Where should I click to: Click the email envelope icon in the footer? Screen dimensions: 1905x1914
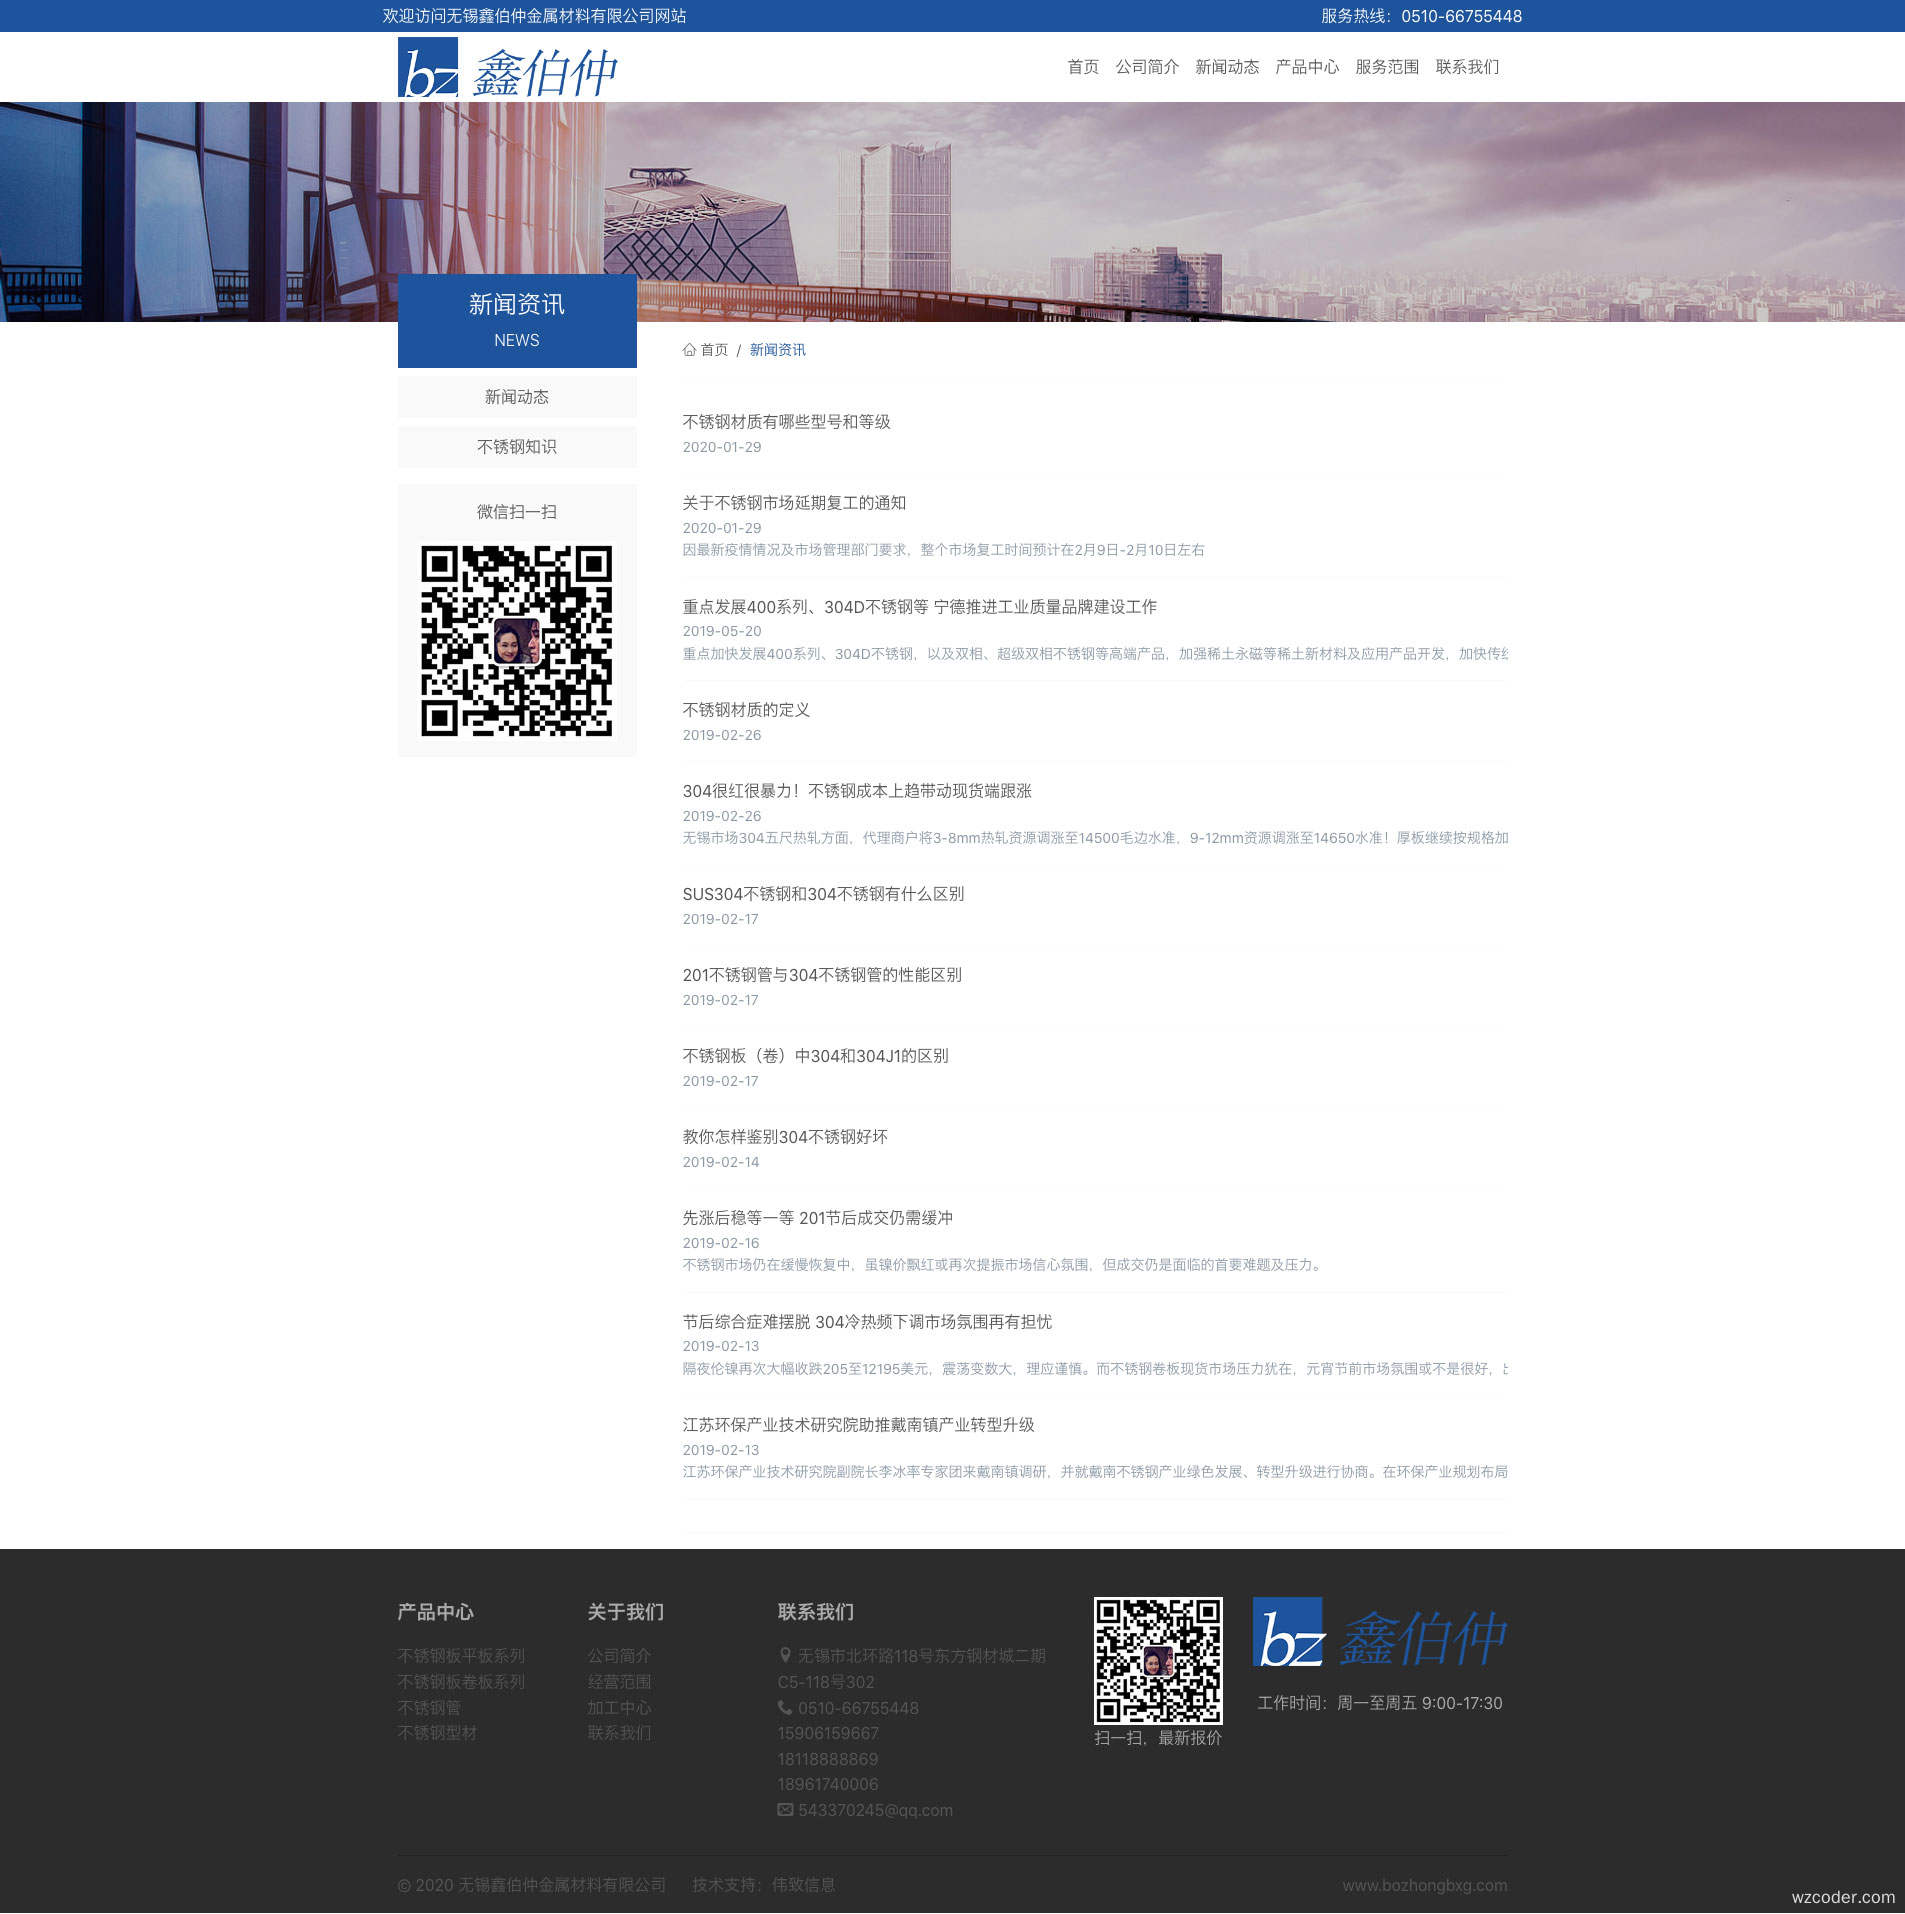click(x=785, y=1810)
